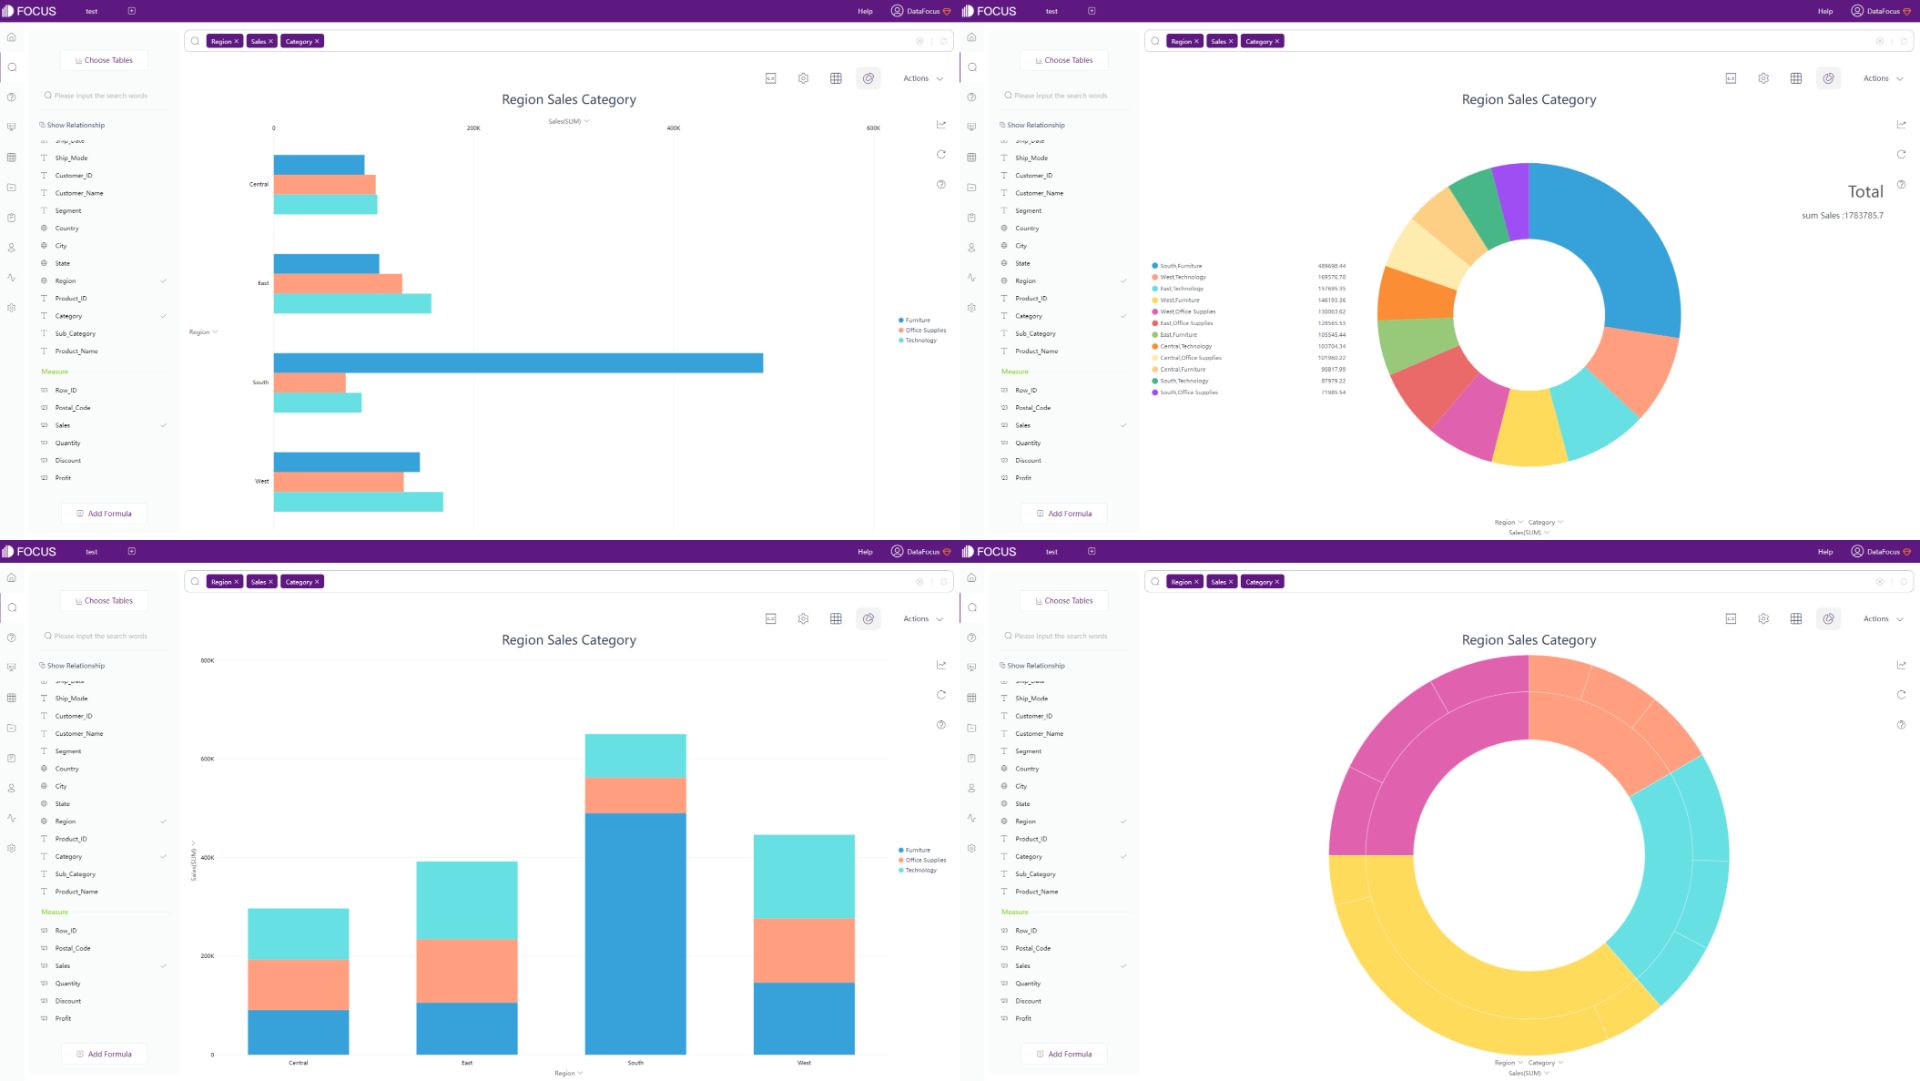Click Choose Tables in horizontal bar chart window

pyautogui.click(x=104, y=60)
